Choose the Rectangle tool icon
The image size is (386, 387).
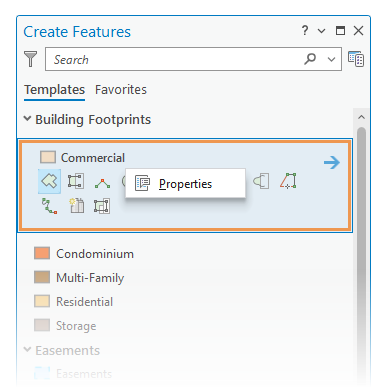coord(76,181)
